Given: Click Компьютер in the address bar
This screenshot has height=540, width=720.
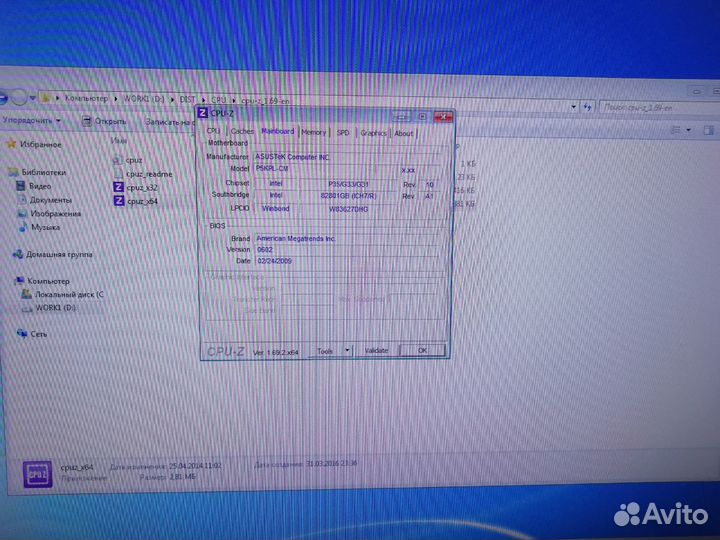Looking at the screenshot, I should 86,98.
